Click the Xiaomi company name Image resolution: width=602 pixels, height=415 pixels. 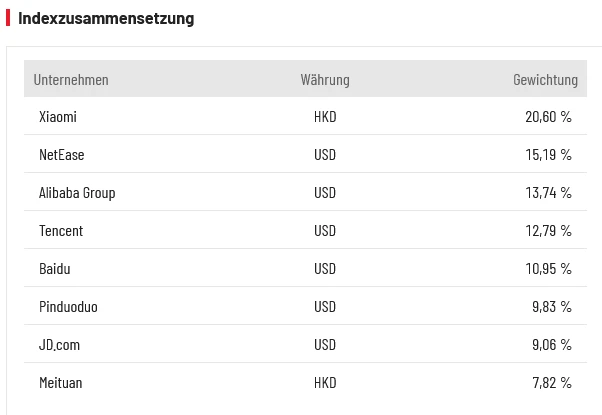[58, 117]
